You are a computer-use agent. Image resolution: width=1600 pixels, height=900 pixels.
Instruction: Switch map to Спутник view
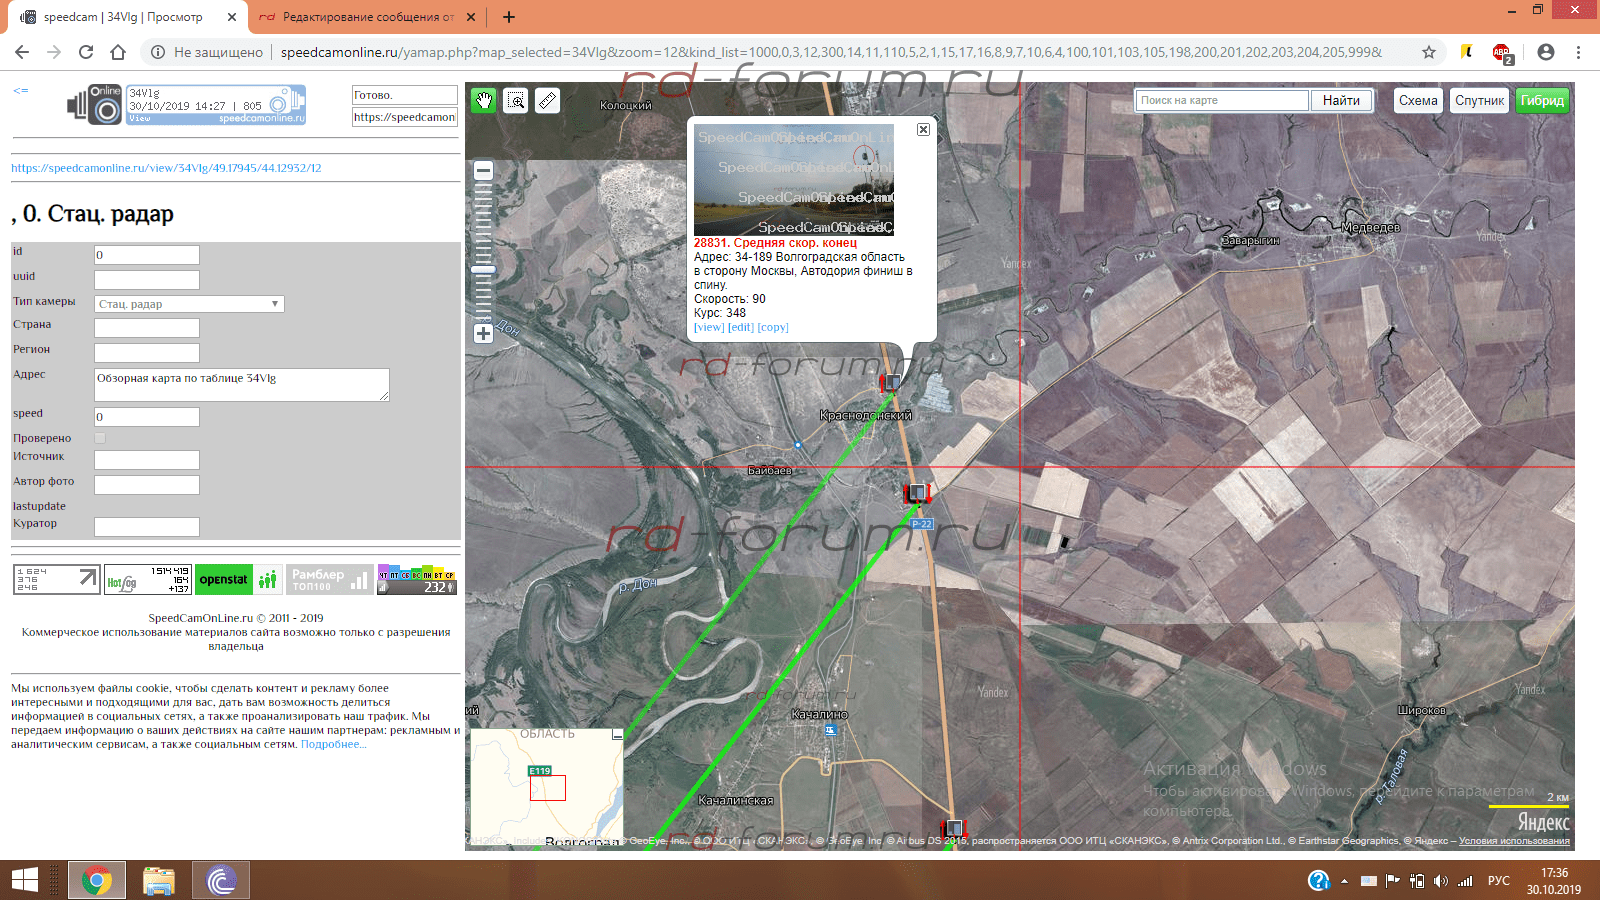point(1479,100)
